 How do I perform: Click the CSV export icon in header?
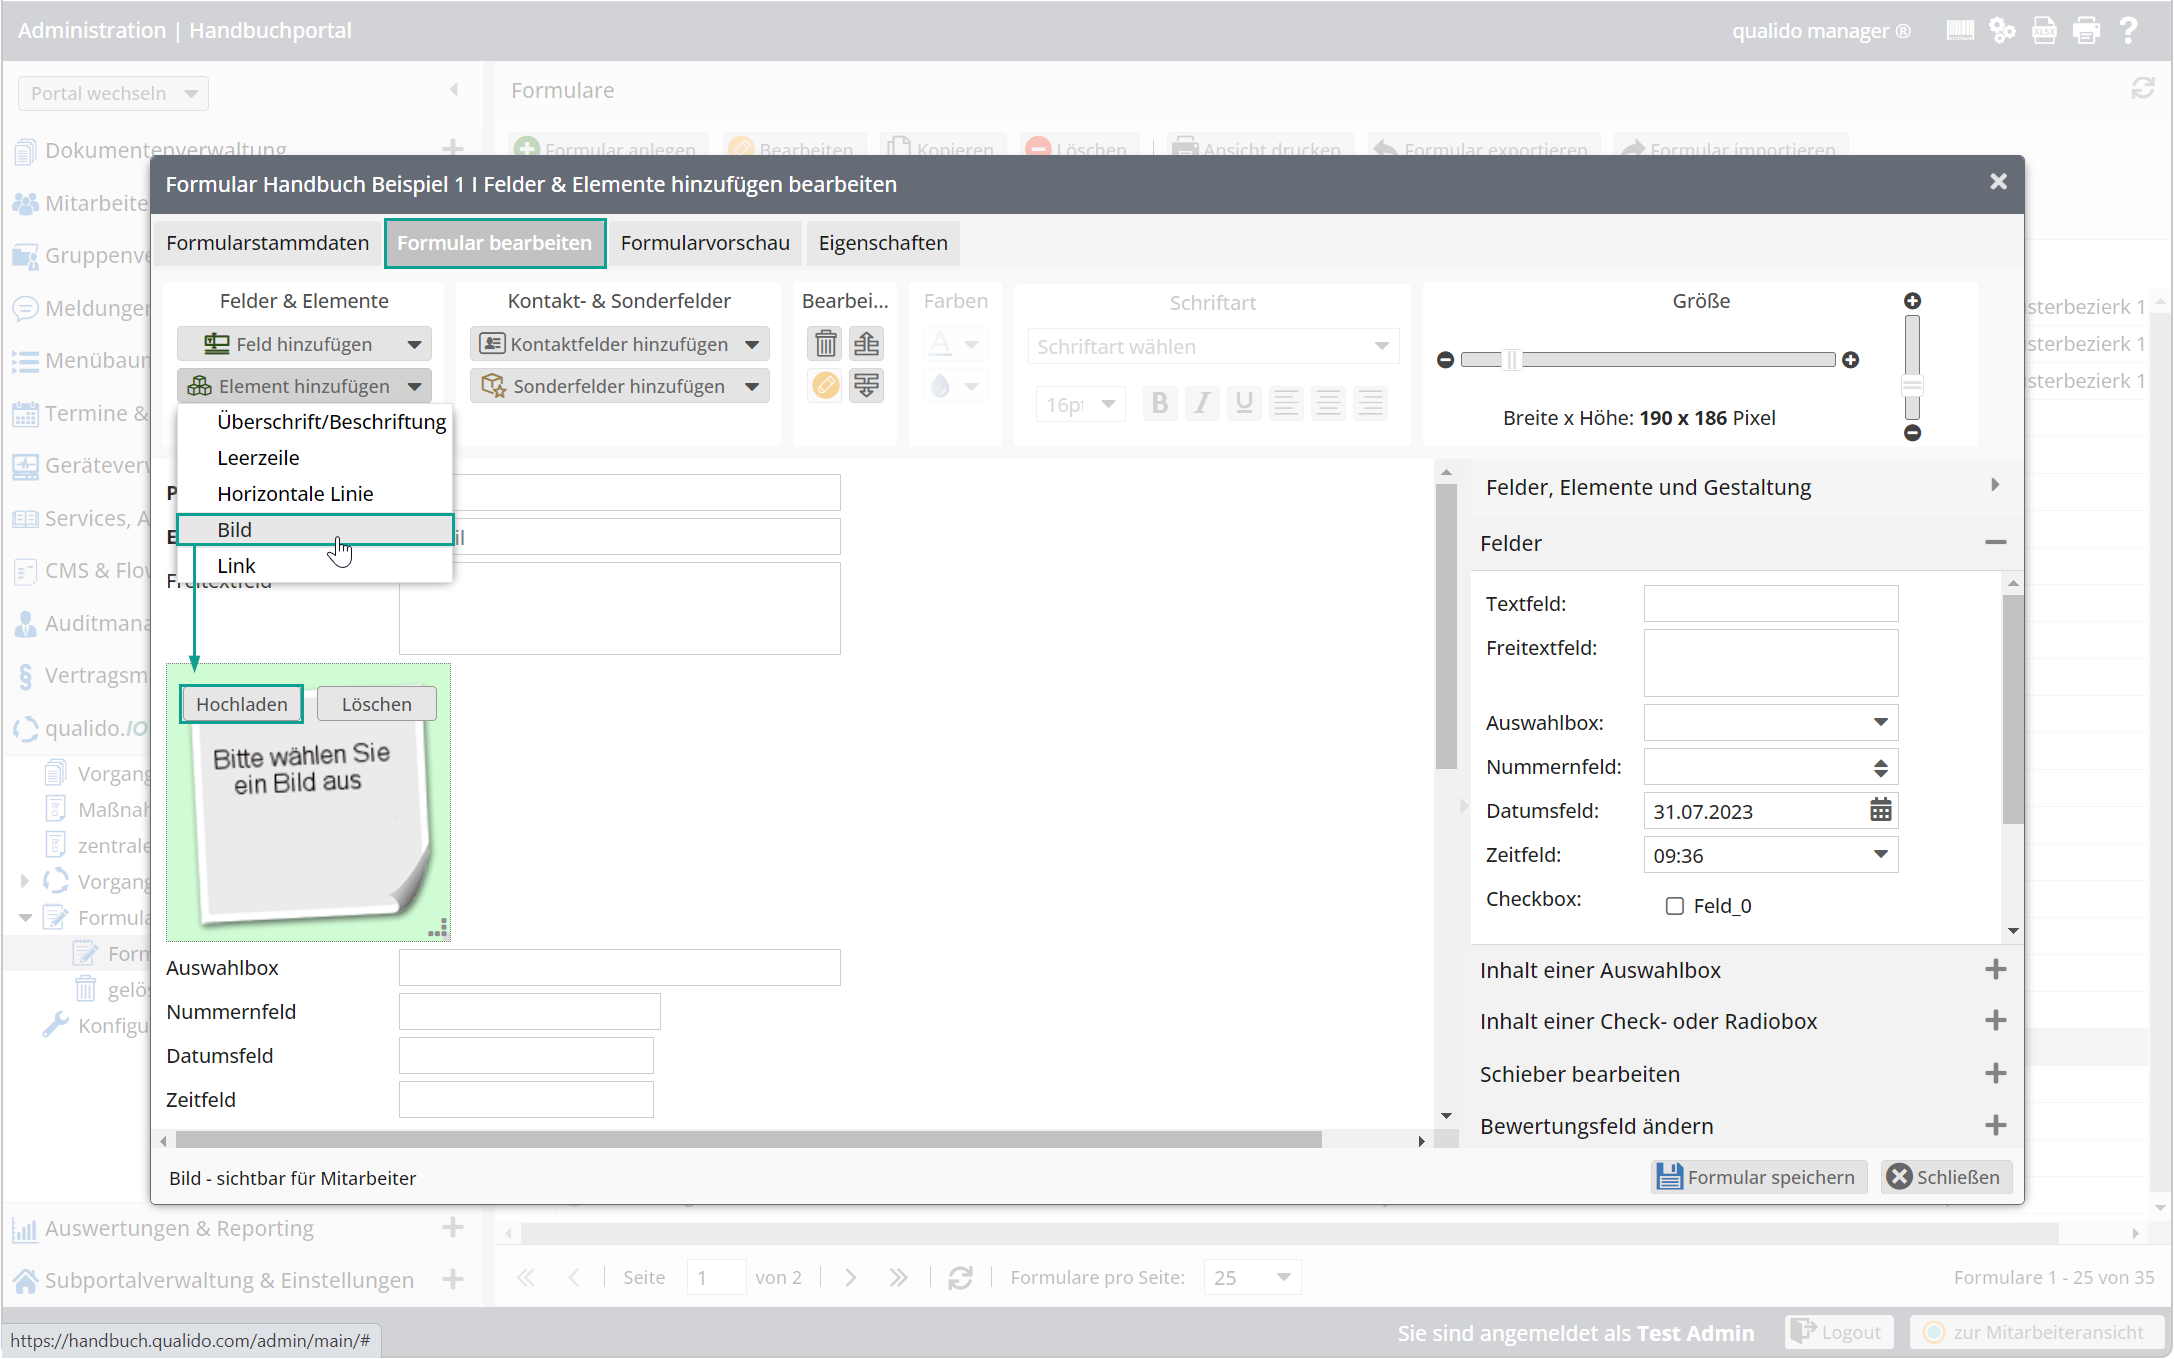pos(2044,30)
